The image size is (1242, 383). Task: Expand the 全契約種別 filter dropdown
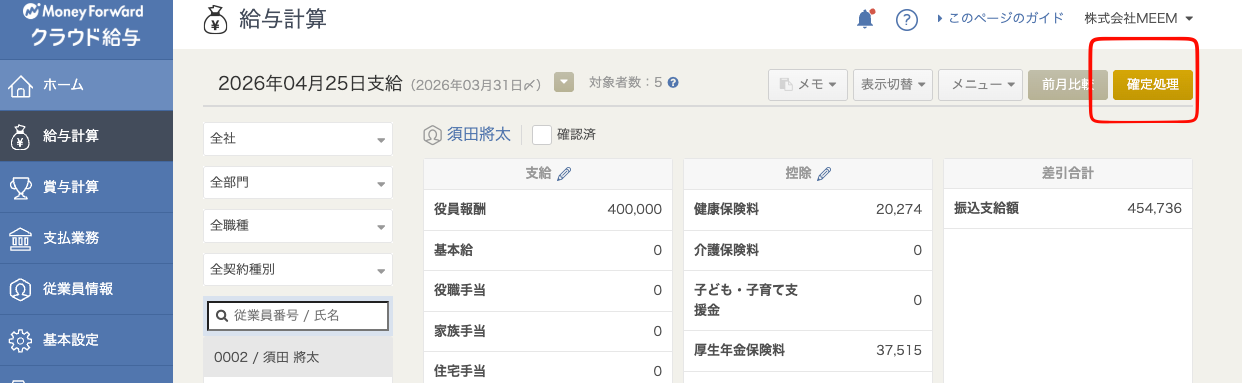tap(298, 270)
